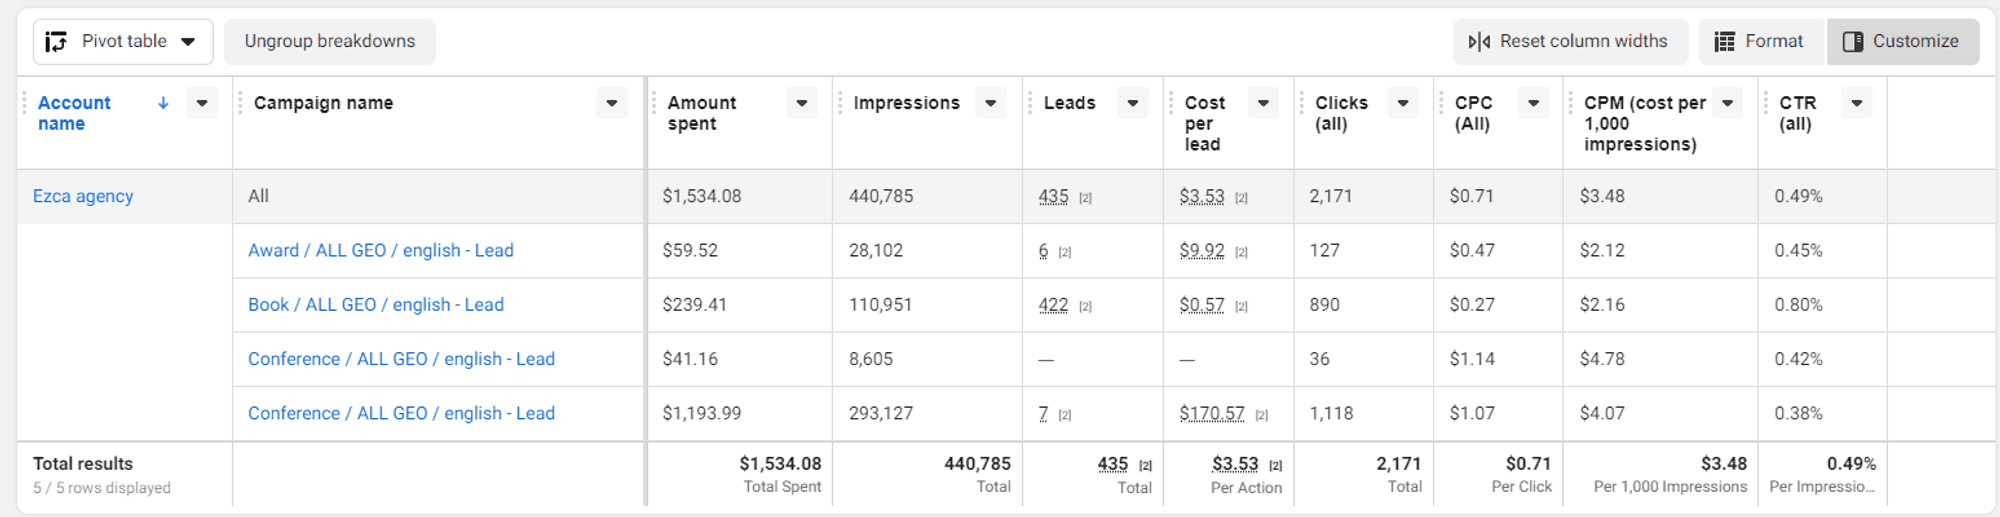Open Book / ALL GEO / english - Lead campaign
The height and width of the screenshot is (517, 2000).
click(x=376, y=304)
